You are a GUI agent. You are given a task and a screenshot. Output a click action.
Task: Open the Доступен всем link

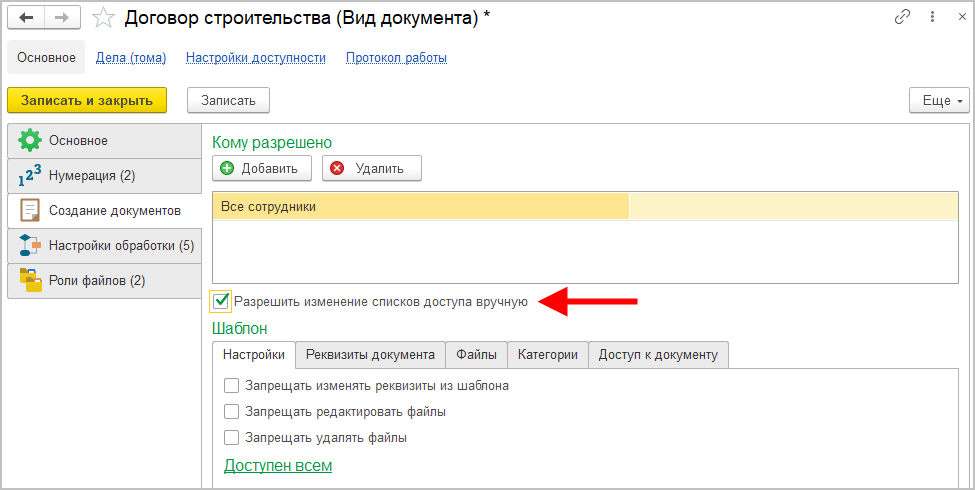pyautogui.click(x=278, y=466)
